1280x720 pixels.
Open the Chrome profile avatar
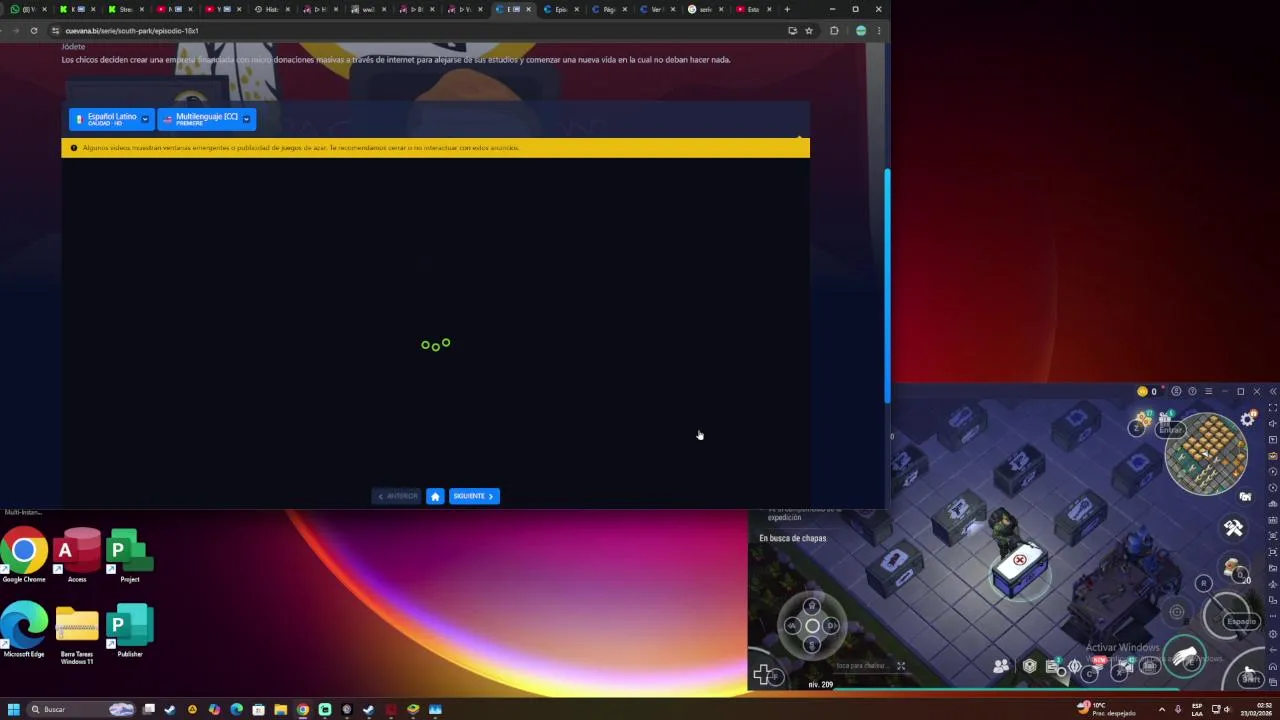point(861,31)
